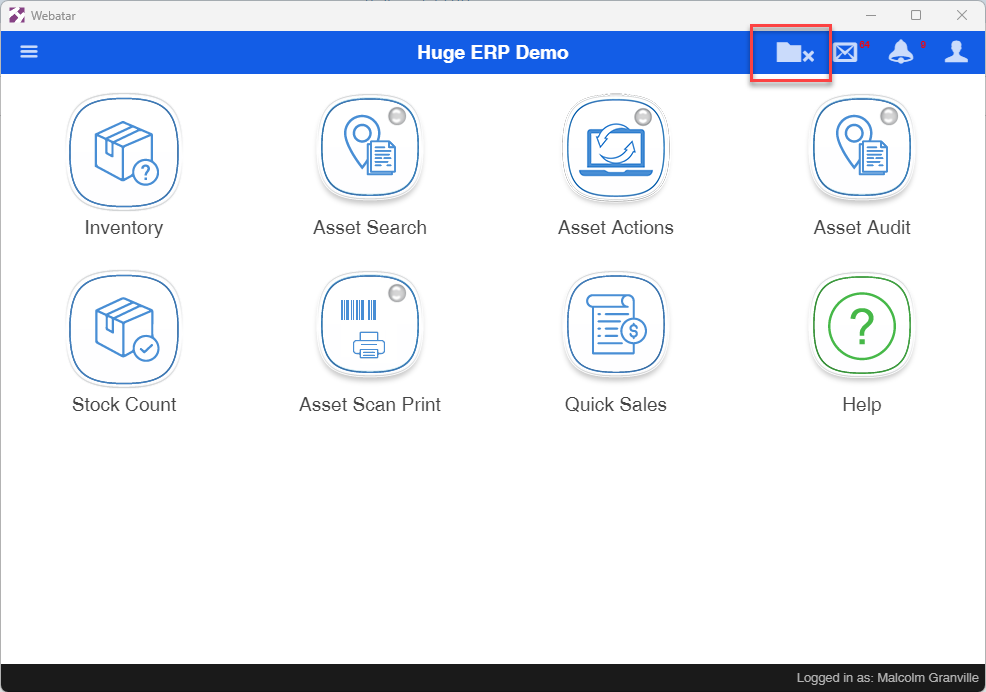Viewport: 986px width, 692px height.
Task: Click the folder close icon in header
Action: [795, 53]
